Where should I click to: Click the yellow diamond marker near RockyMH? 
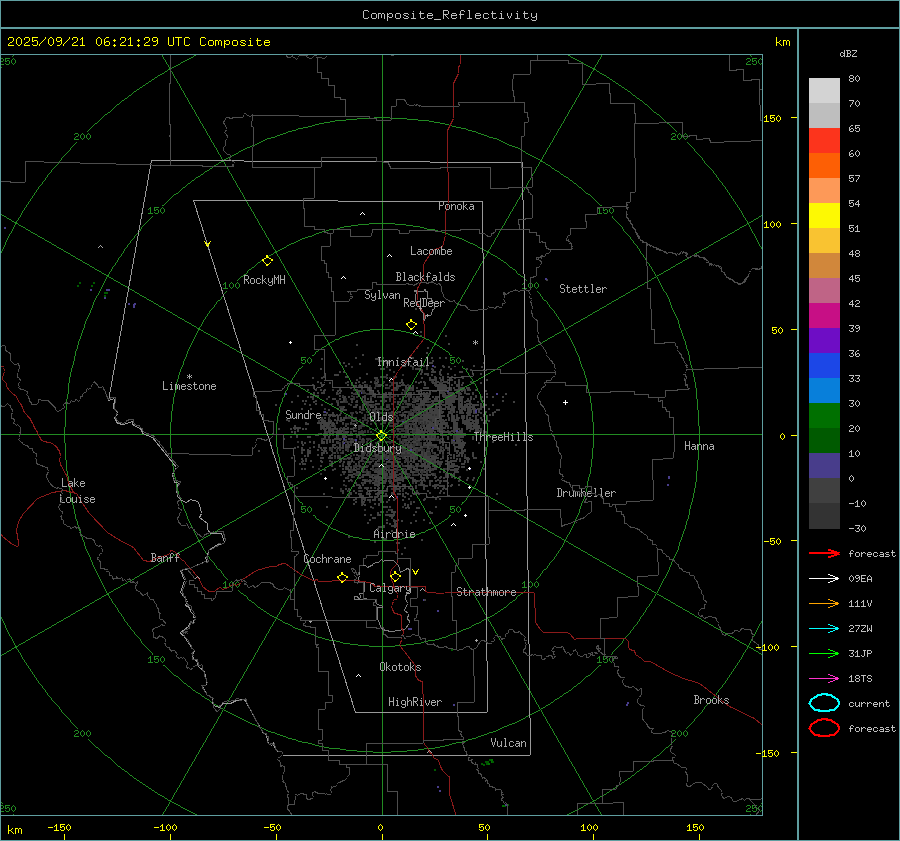267,260
